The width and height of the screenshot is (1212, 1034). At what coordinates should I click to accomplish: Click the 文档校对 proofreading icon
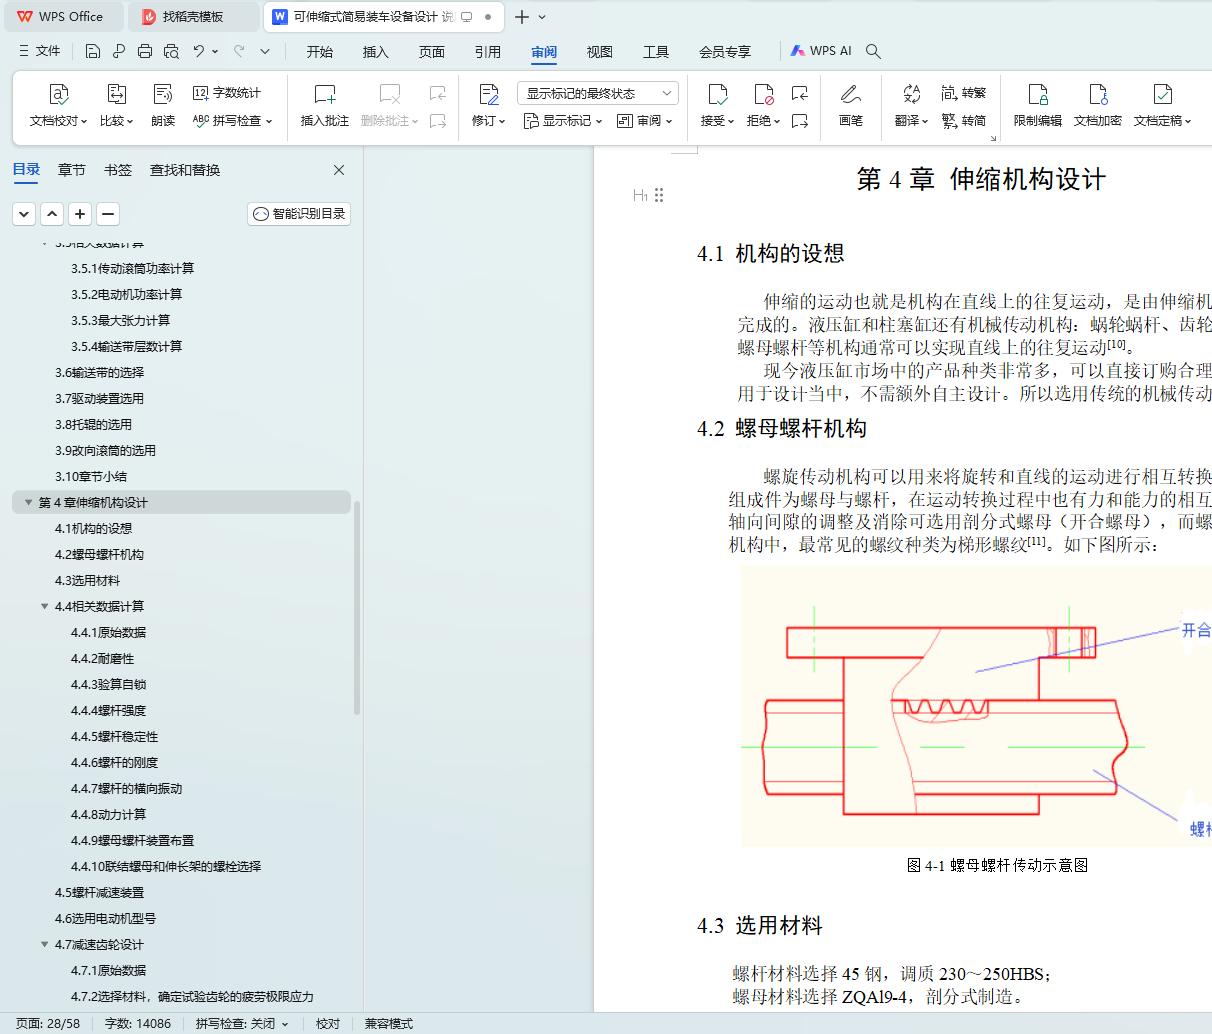click(x=58, y=94)
